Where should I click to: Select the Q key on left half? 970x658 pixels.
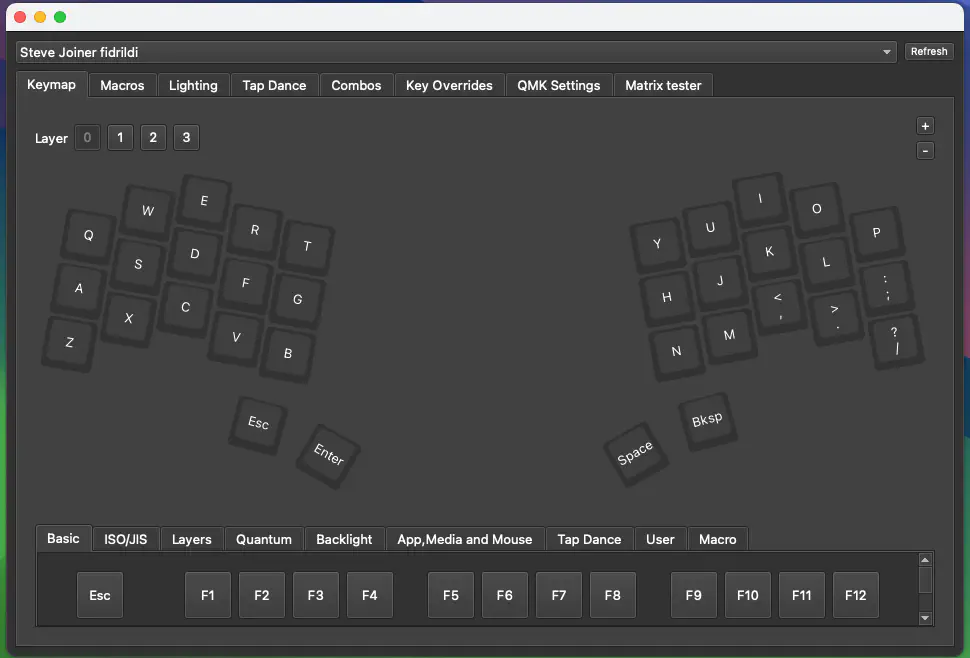88,235
